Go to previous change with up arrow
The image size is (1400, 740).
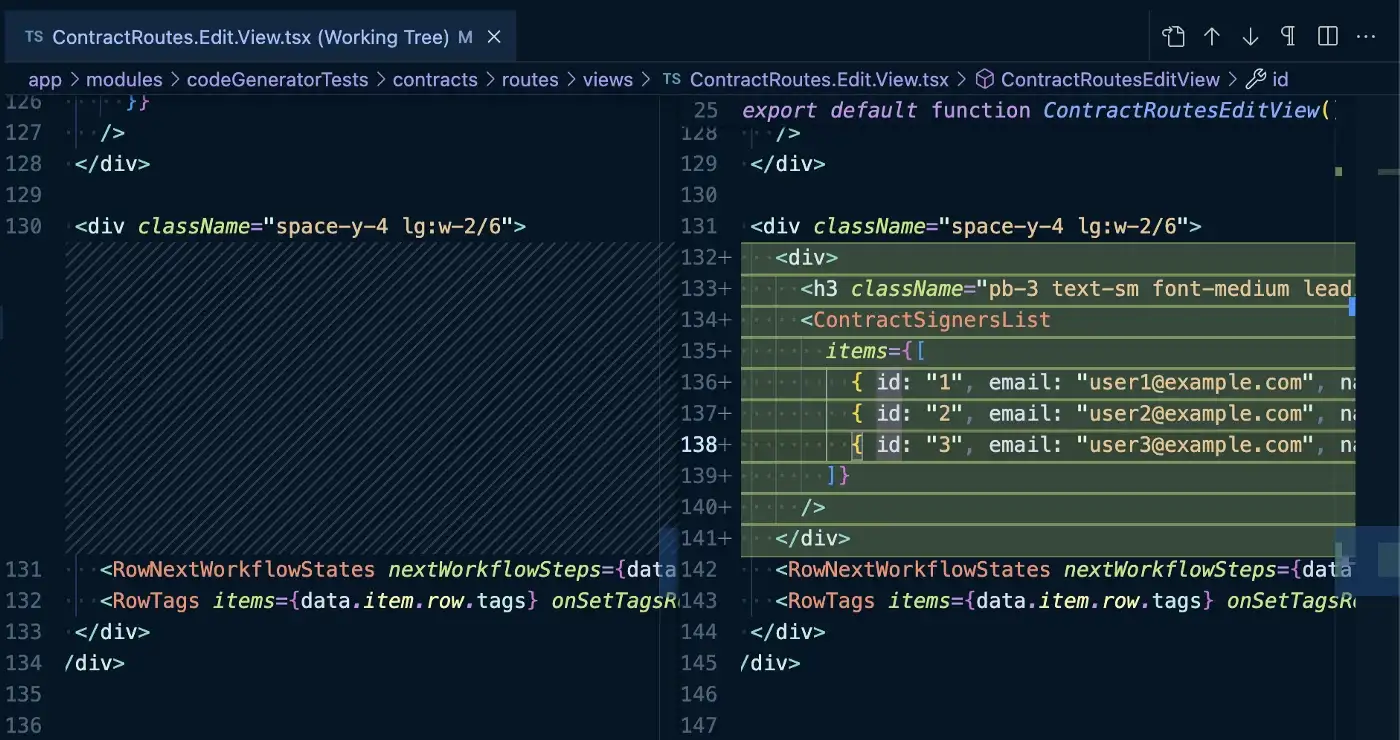[1212, 37]
